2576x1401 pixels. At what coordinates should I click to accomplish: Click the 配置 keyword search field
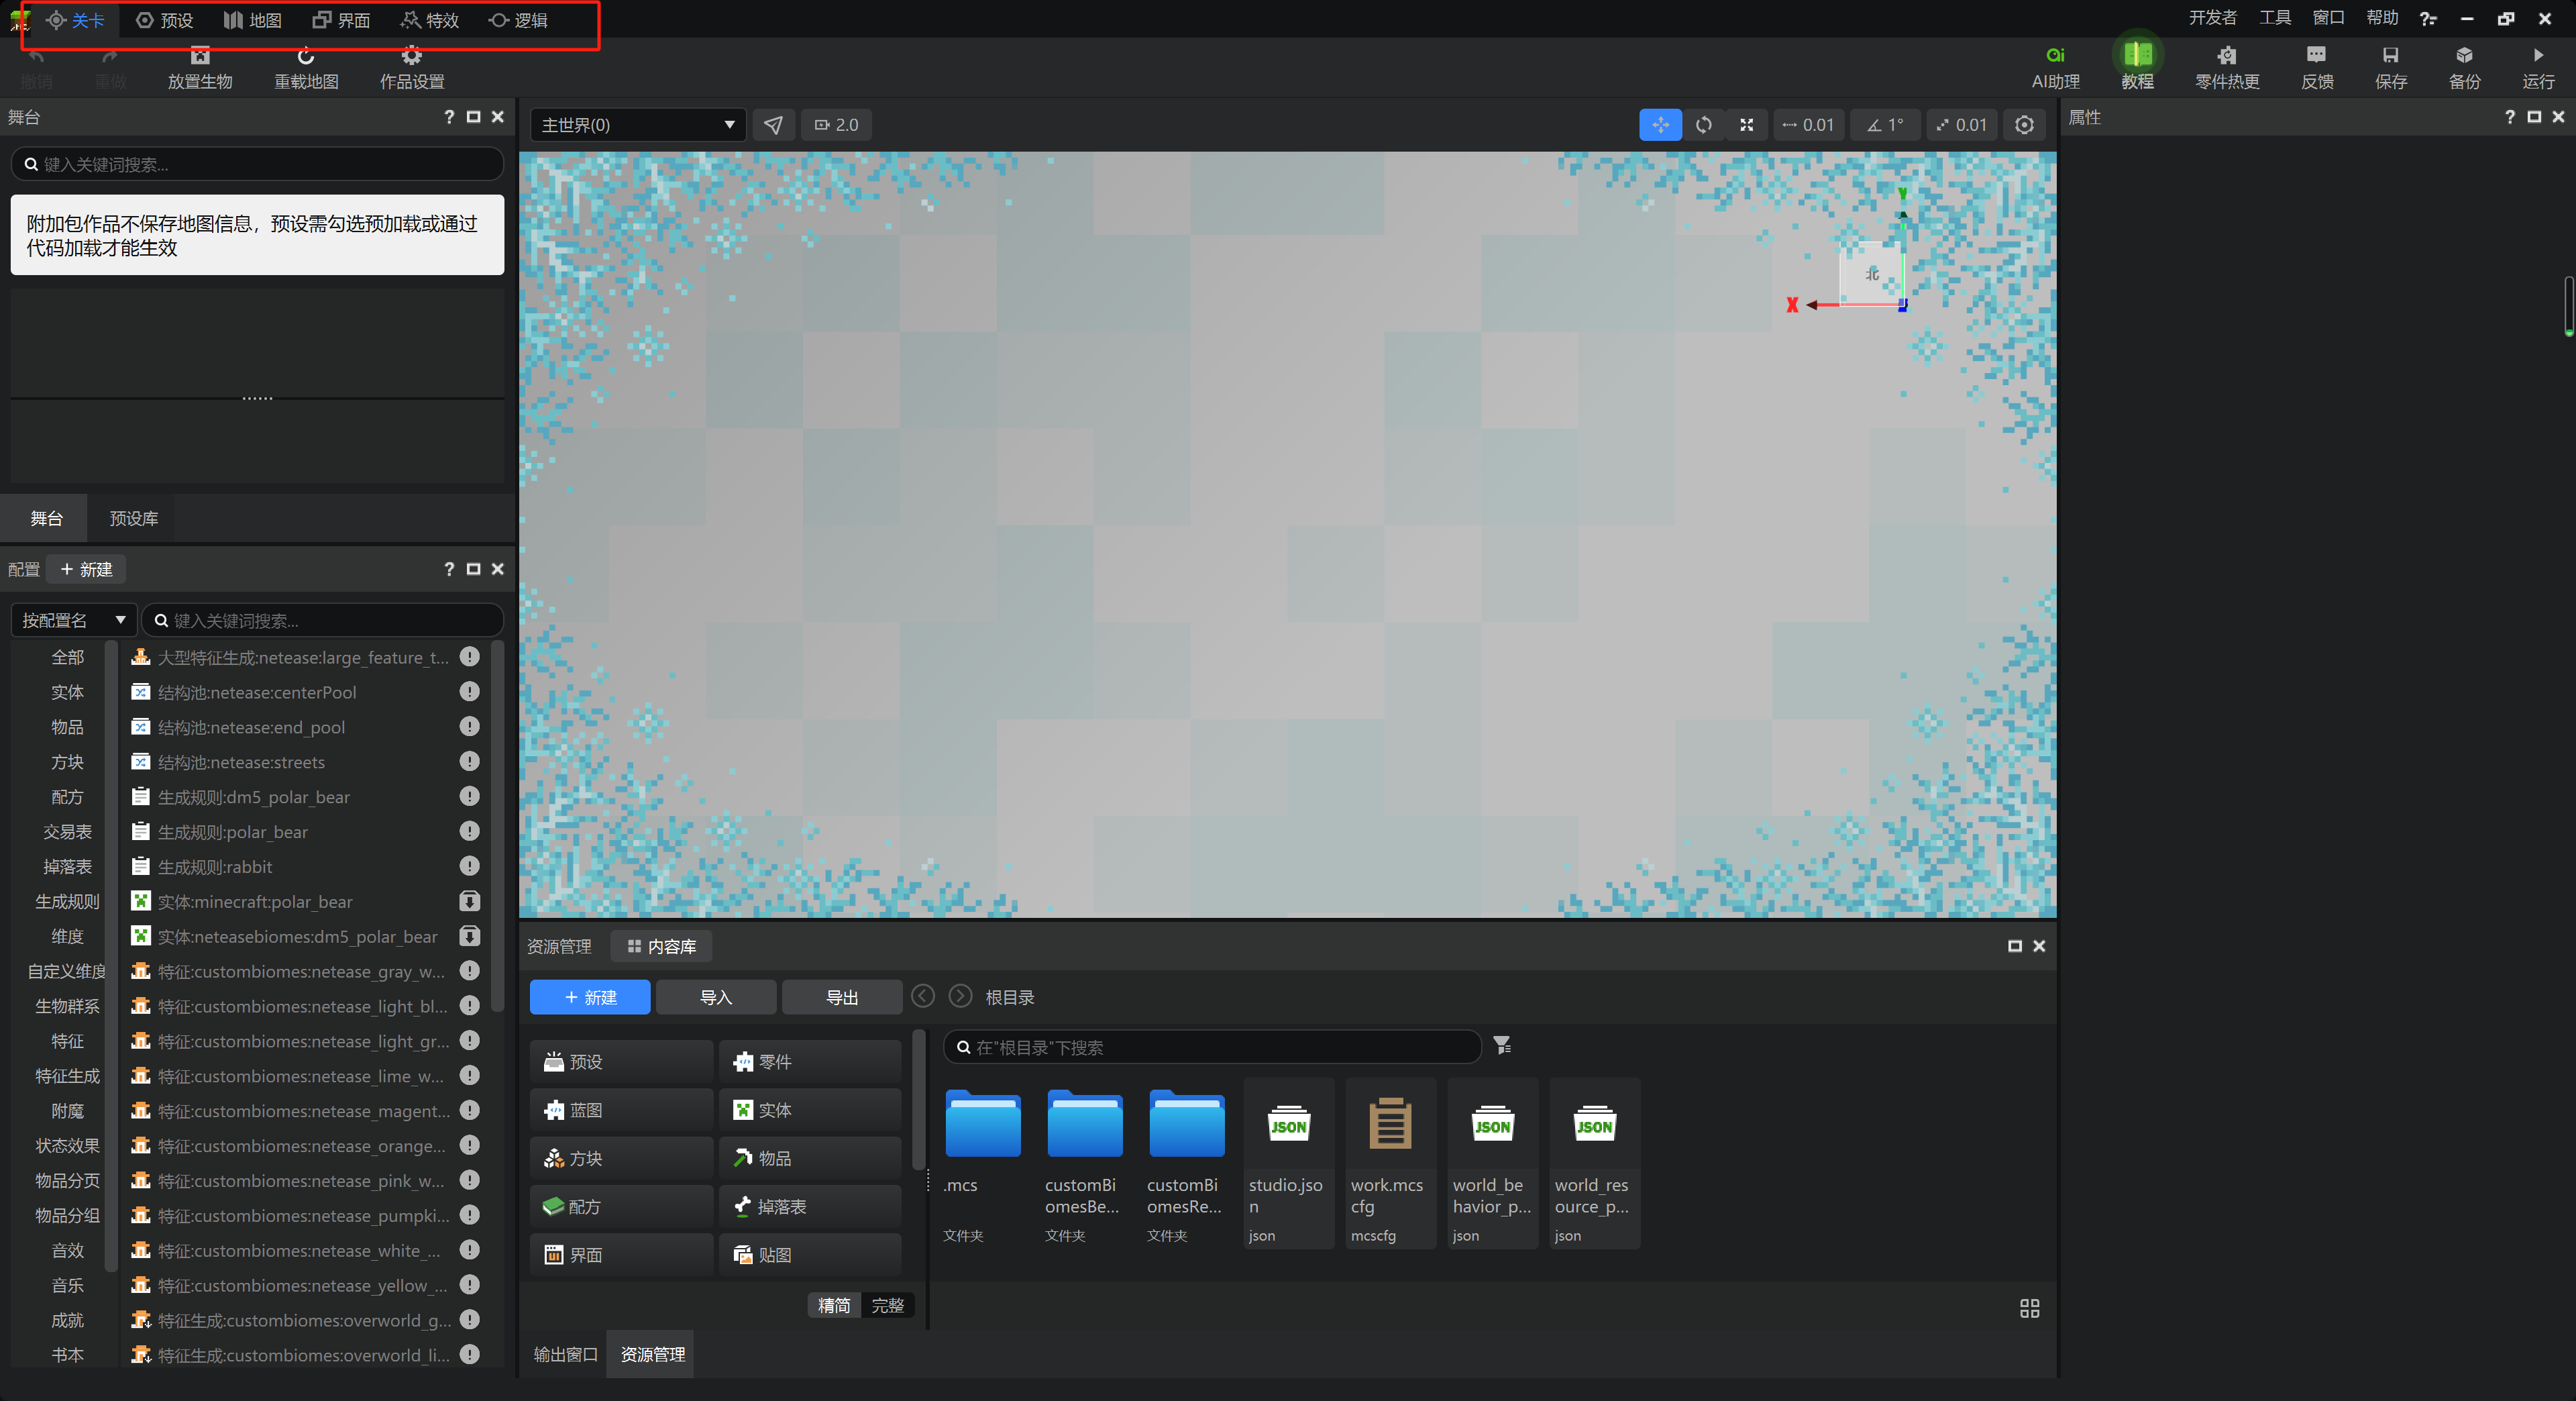(x=322, y=620)
